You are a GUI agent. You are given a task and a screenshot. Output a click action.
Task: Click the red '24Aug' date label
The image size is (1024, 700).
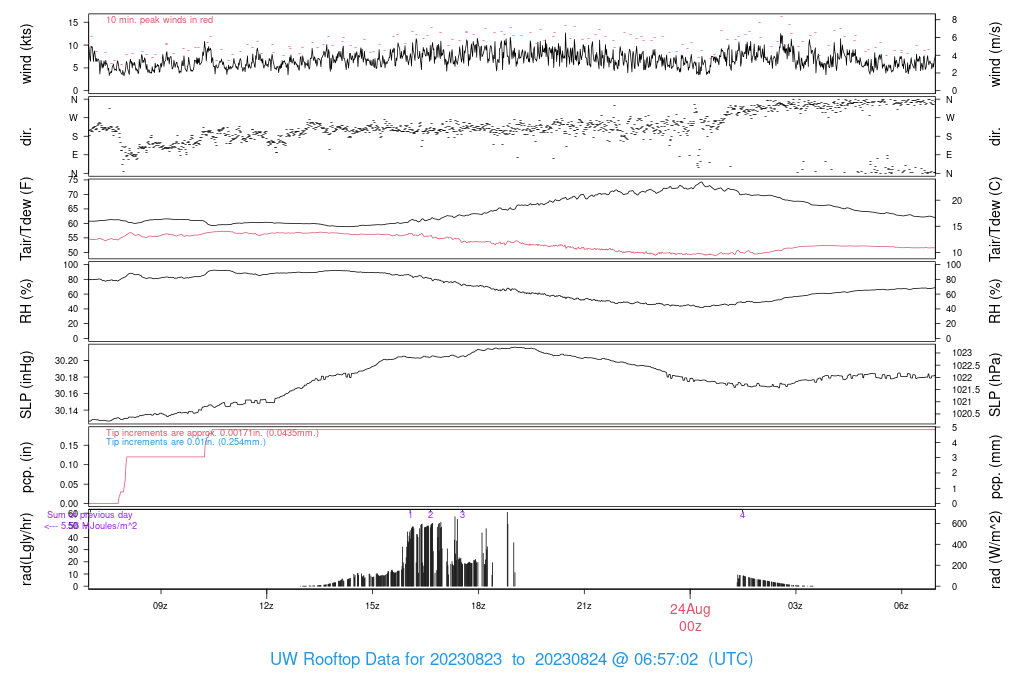click(690, 609)
